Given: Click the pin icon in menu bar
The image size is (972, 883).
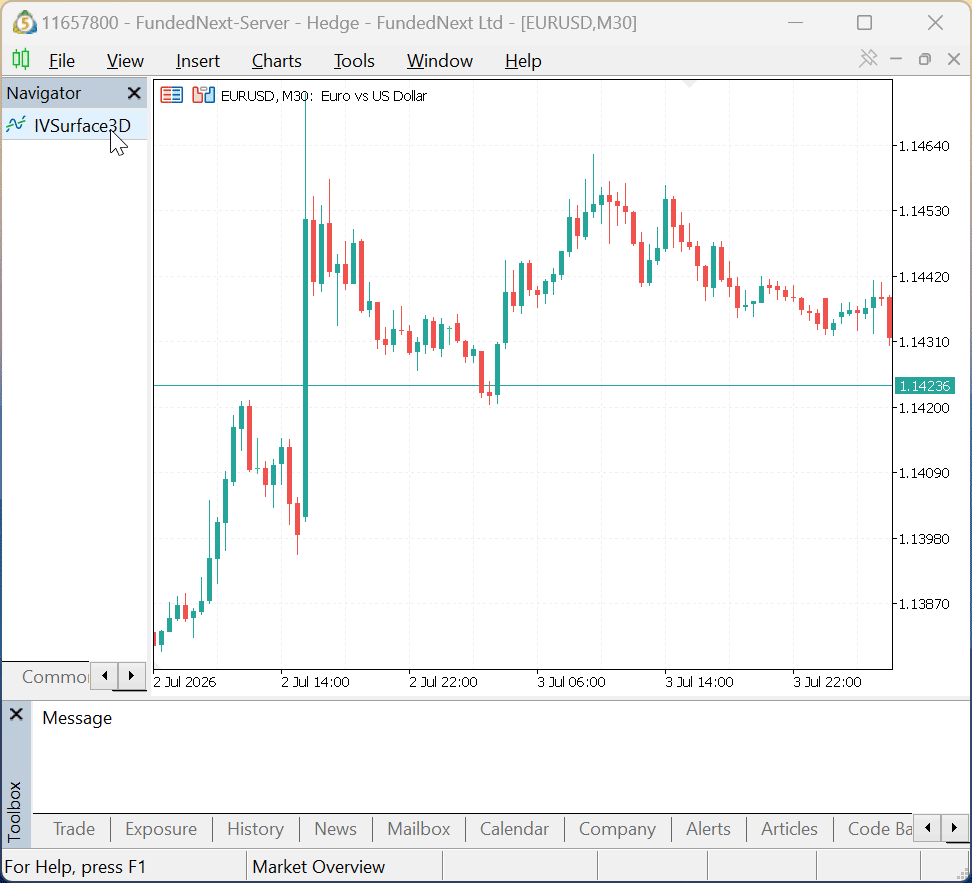Looking at the screenshot, I should tap(868, 59).
